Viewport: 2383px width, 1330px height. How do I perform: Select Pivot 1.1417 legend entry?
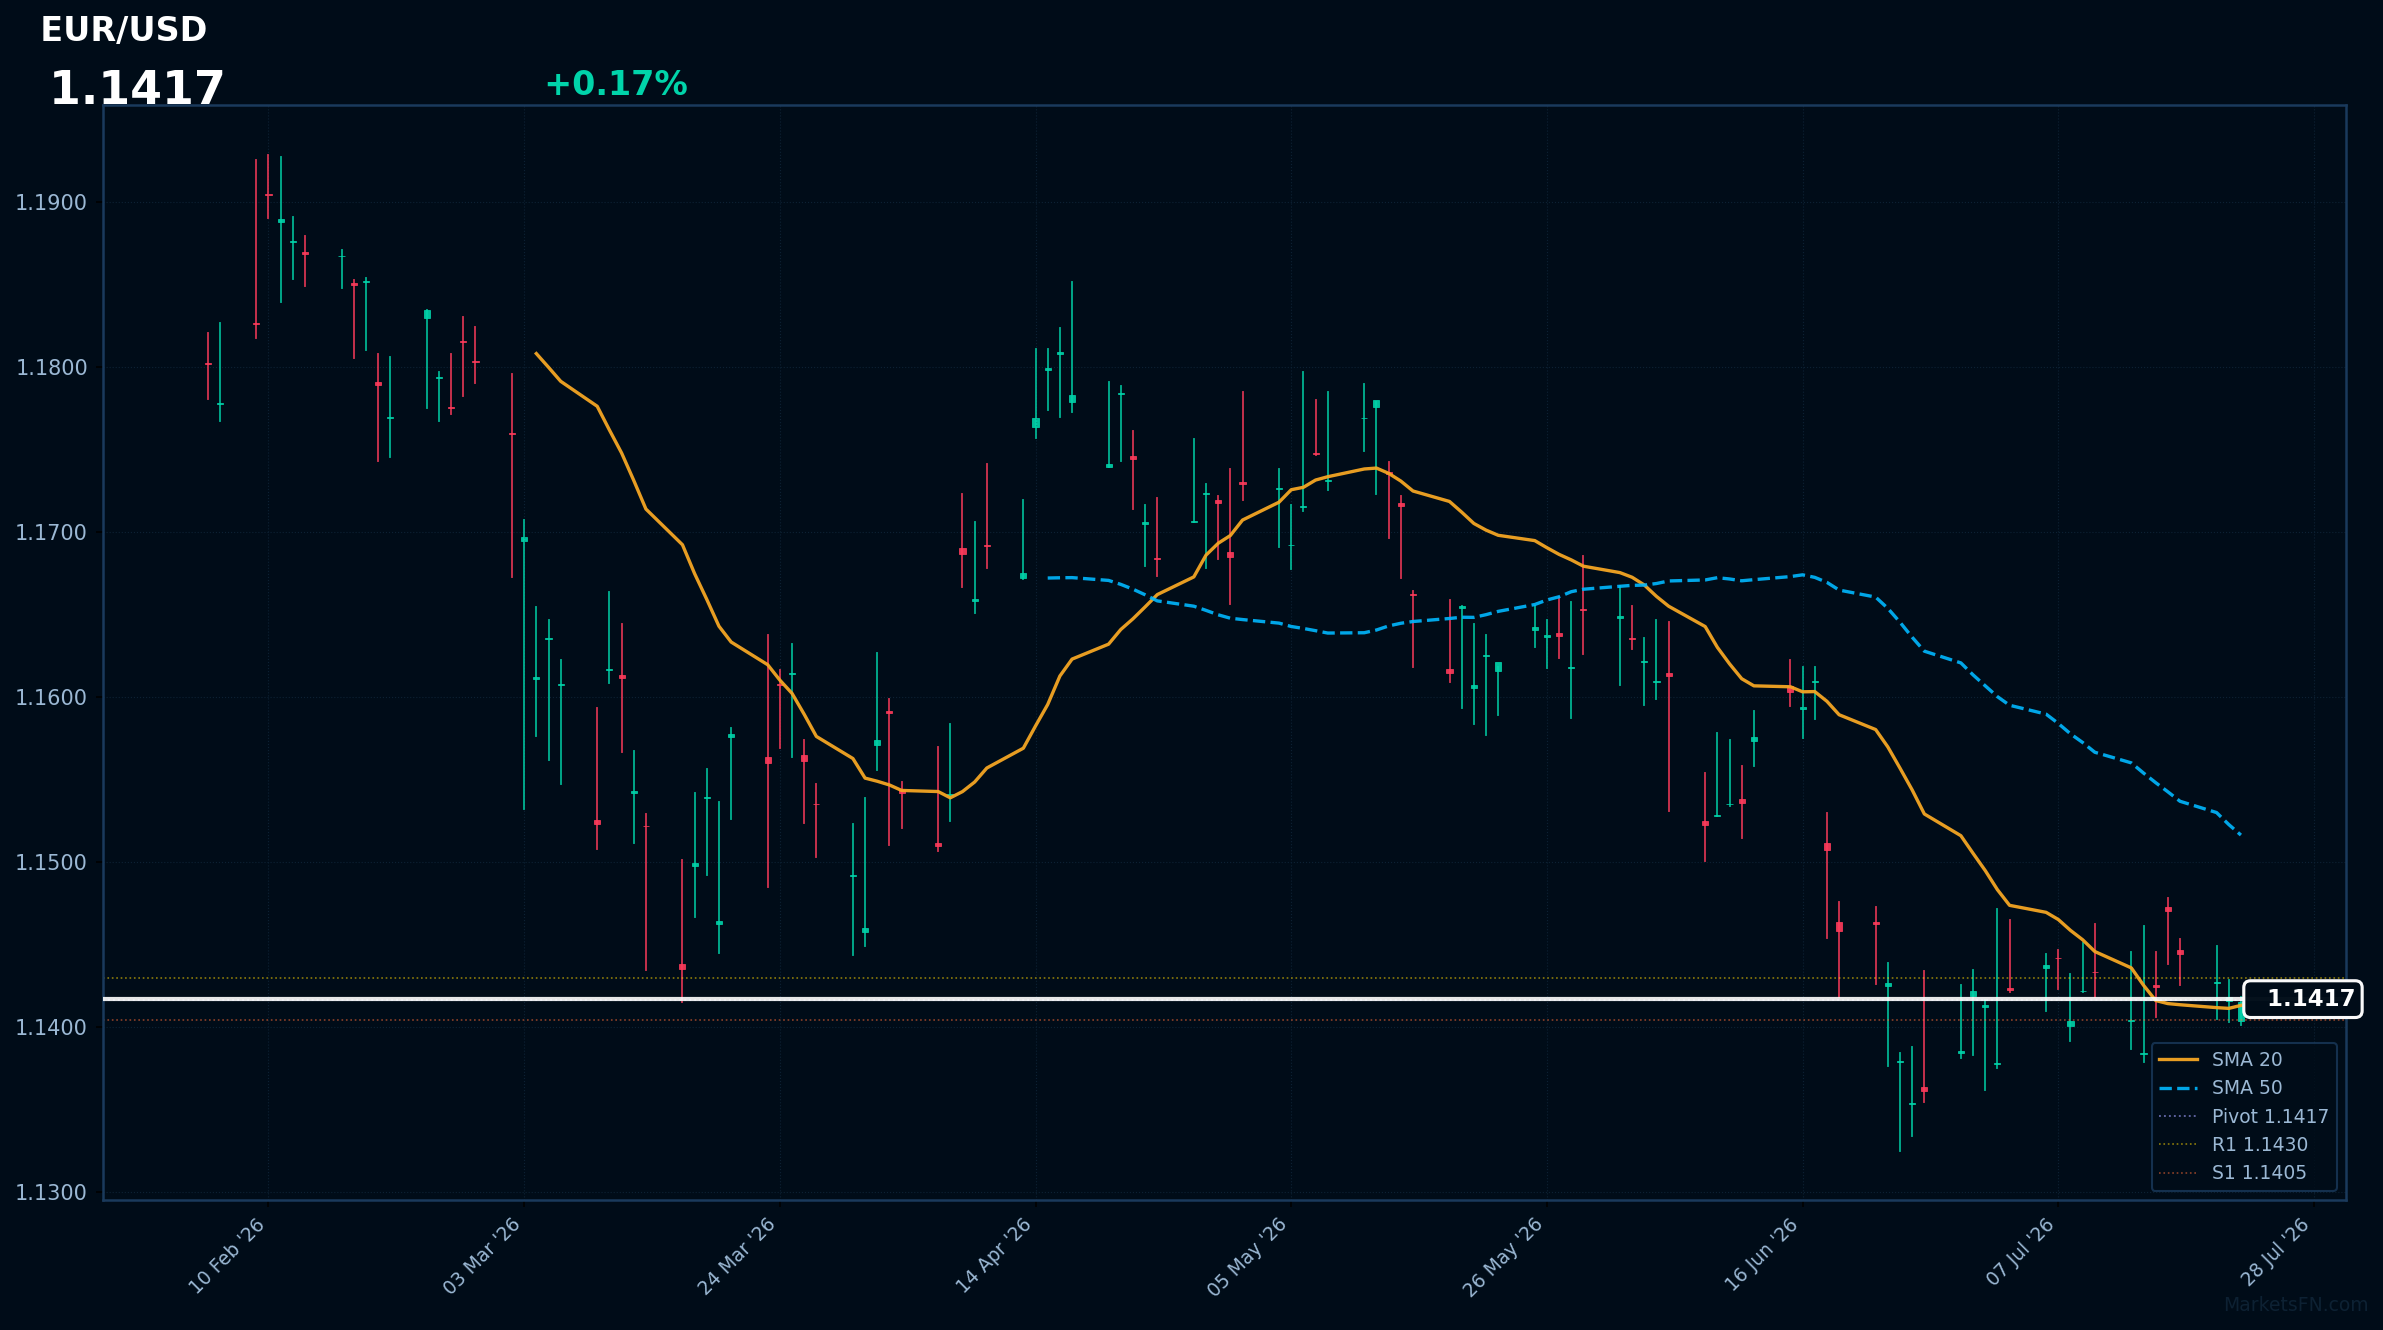click(2243, 1116)
